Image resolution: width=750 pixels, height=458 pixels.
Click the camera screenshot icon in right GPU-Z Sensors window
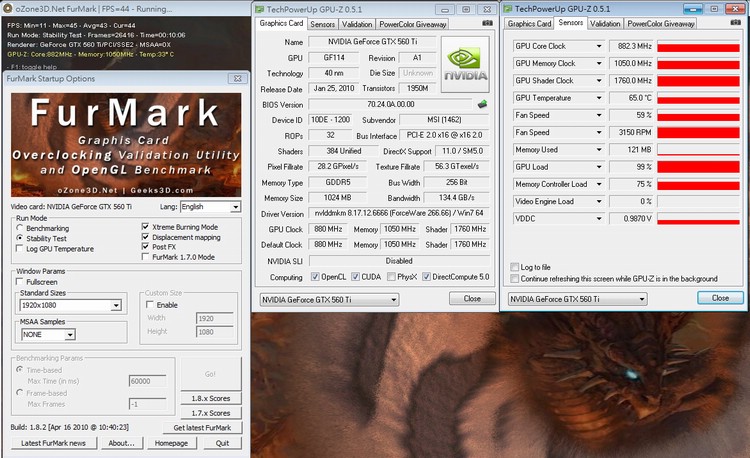(x=736, y=22)
